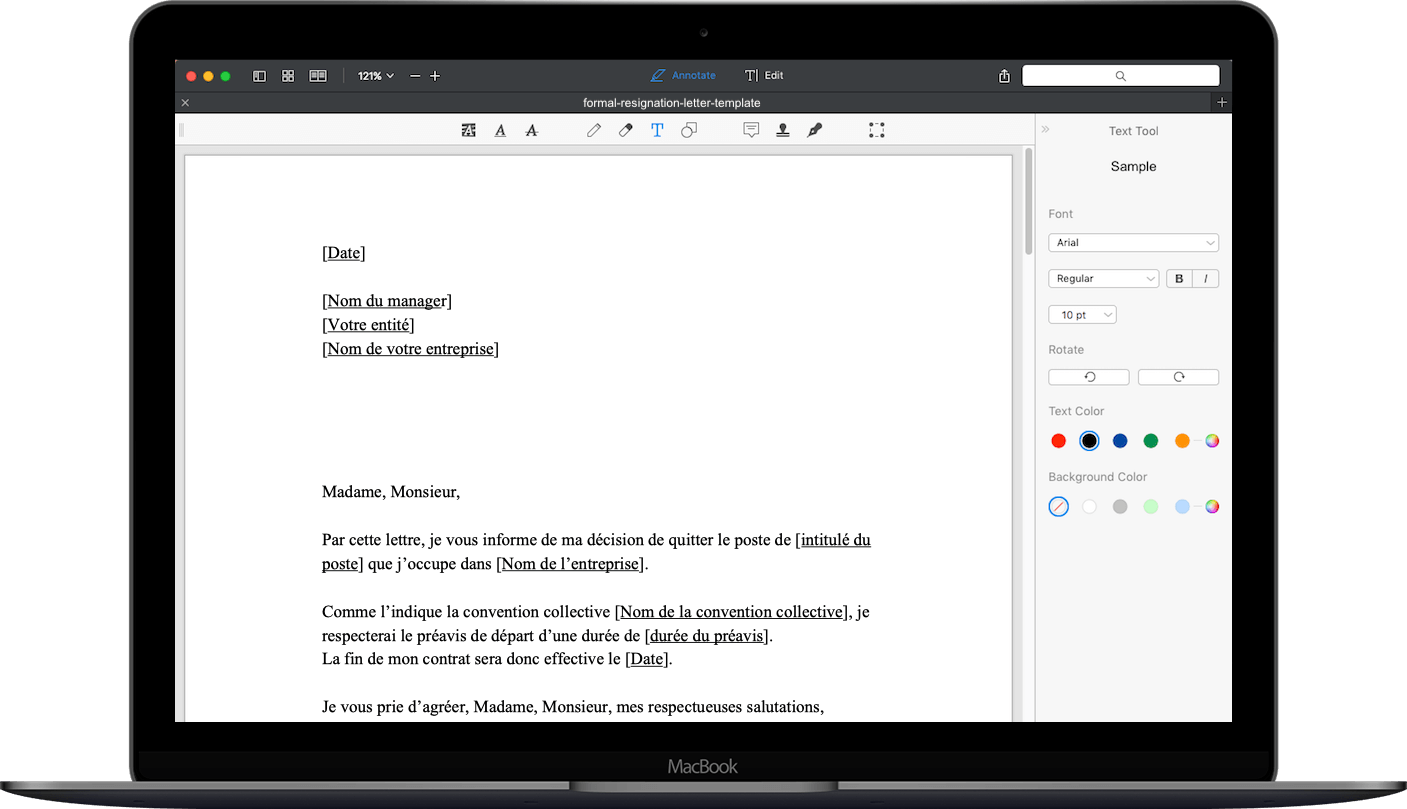Collapse the Text Tool side panel
Image resolution: width=1407 pixels, height=809 pixels.
click(x=1046, y=130)
